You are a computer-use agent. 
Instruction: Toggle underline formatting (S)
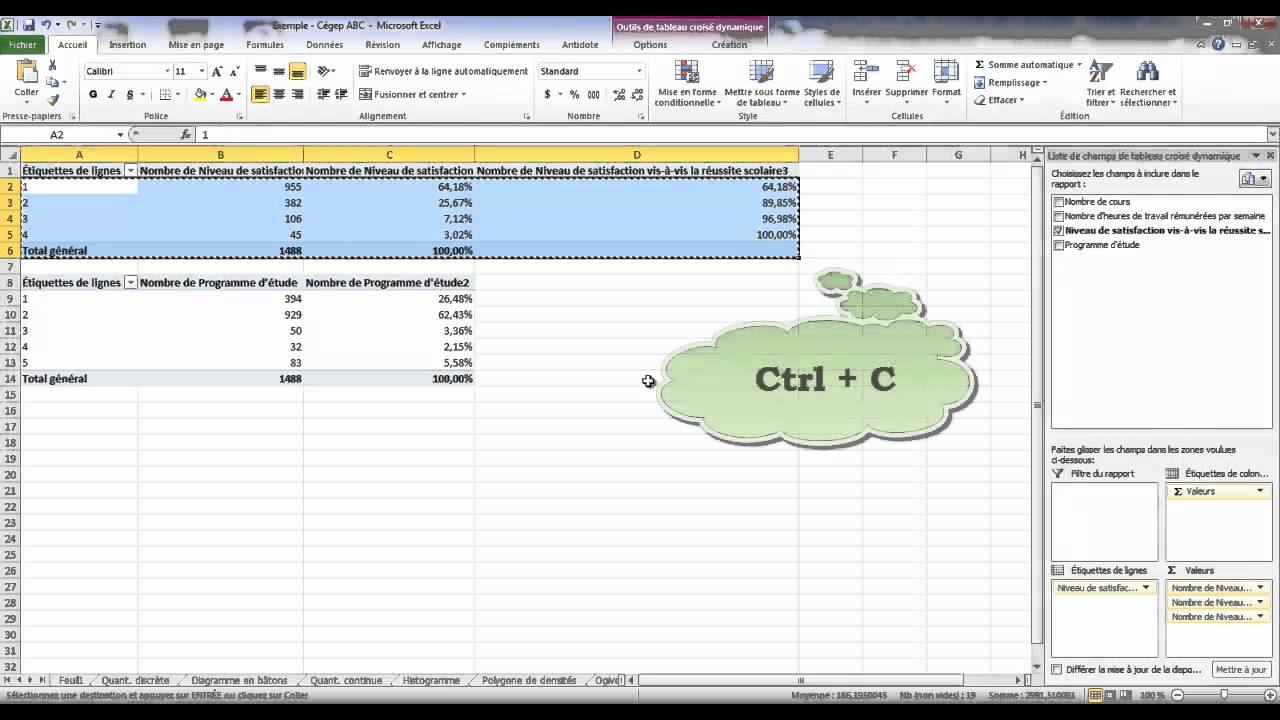130,94
